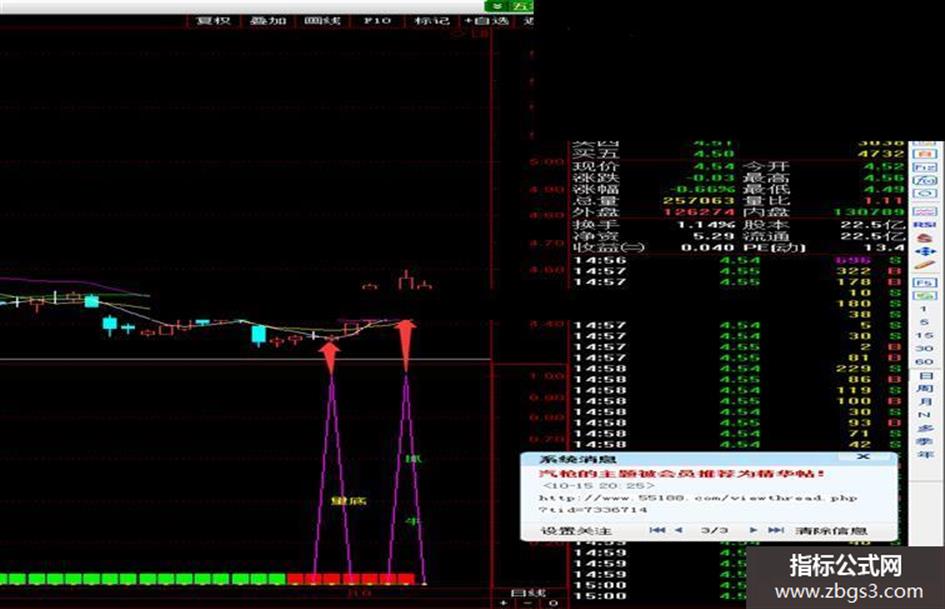Add stock with +自选 button
Screen dimensions: 945x609
pyautogui.click(x=486, y=21)
